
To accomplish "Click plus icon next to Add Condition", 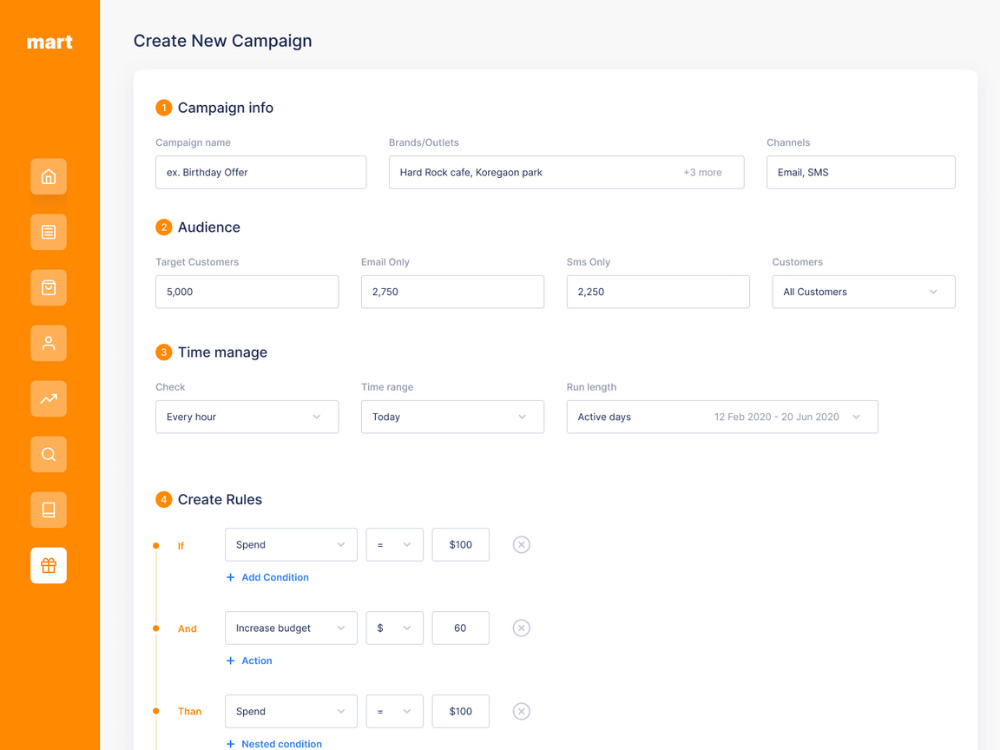I will coord(230,577).
